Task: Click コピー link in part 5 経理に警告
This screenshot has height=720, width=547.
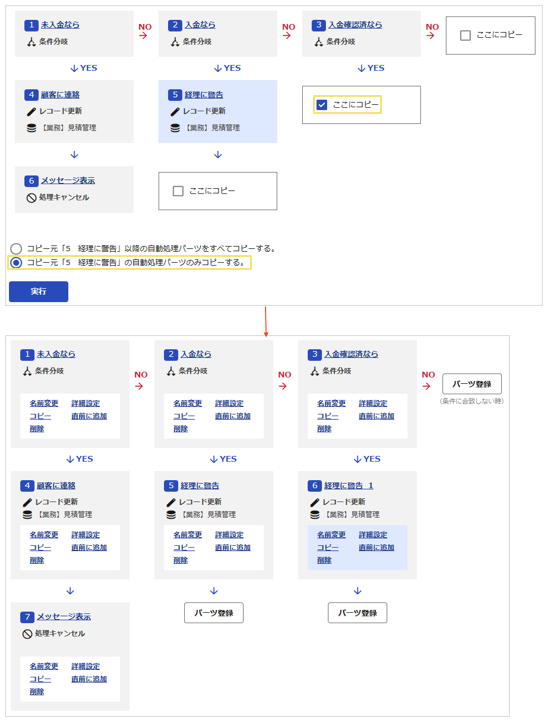Action: [184, 547]
